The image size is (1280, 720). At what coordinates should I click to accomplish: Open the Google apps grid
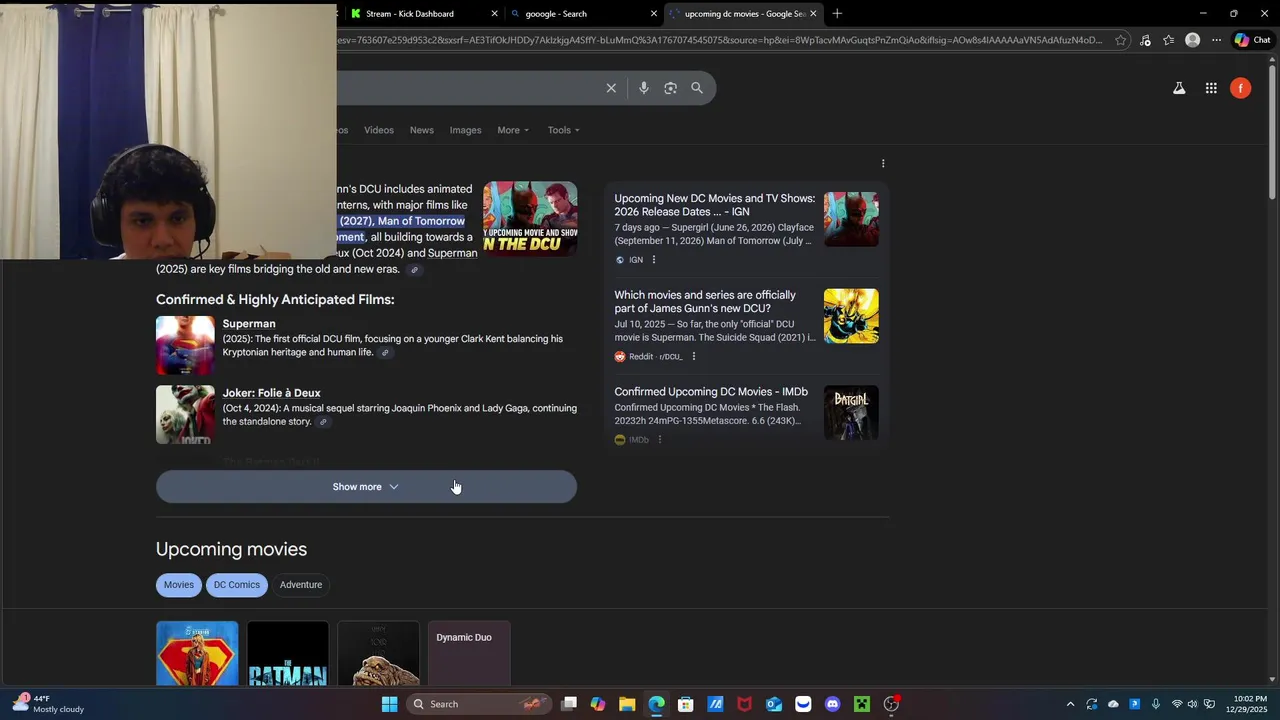click(1211, 88)
